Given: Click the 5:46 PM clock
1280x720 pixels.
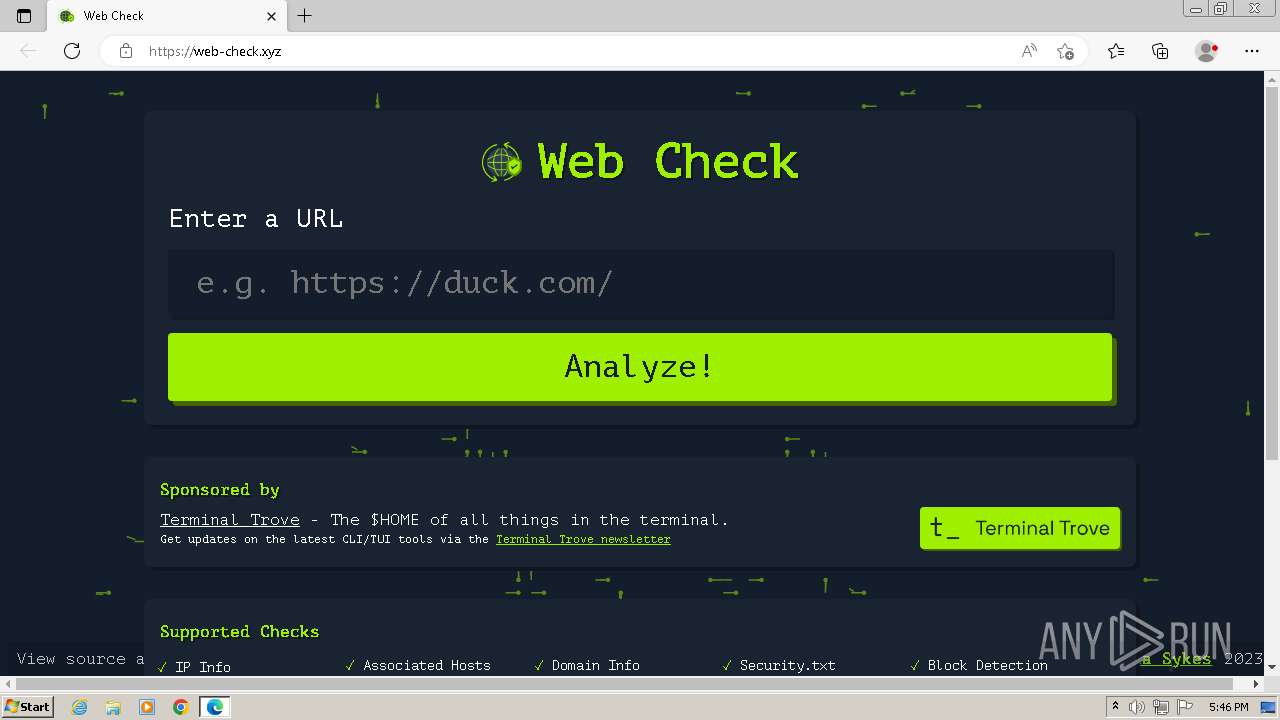Looking at the screenshot, I should (1228, 707).
